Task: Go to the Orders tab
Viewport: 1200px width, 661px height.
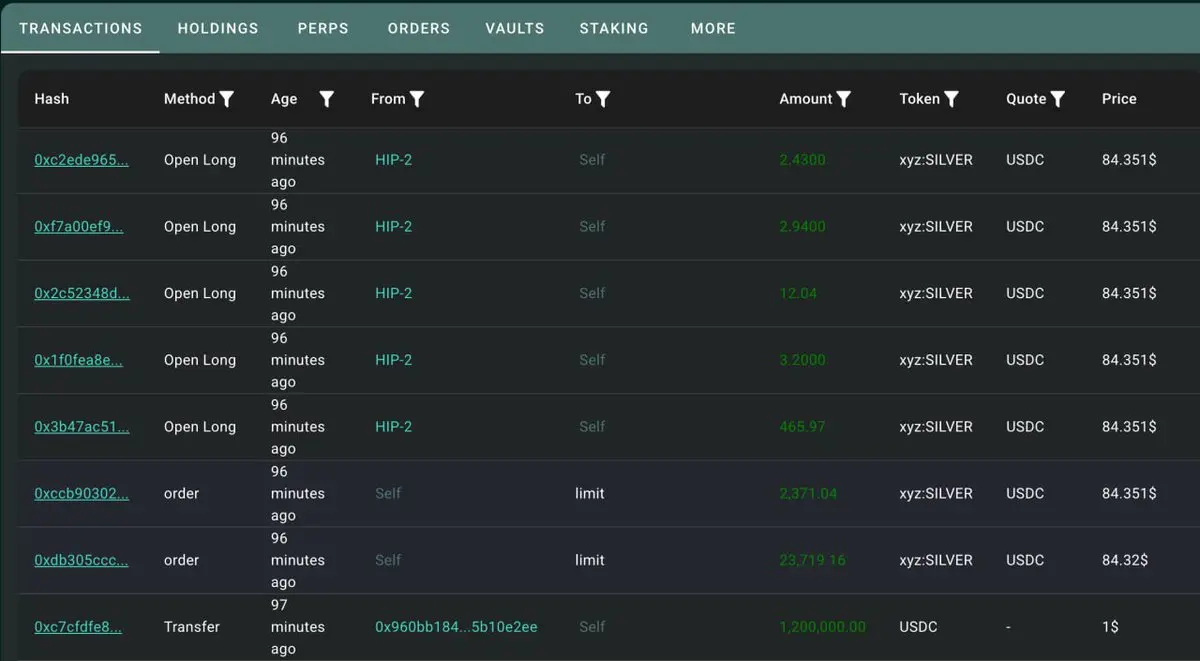Action: click(x=419, y=28)
